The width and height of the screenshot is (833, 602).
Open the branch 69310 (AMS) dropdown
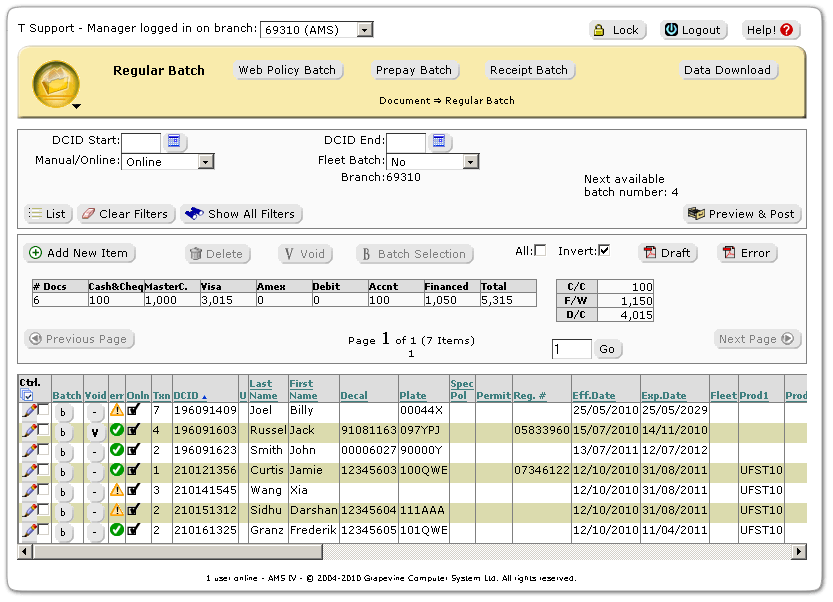pos(365,30)
